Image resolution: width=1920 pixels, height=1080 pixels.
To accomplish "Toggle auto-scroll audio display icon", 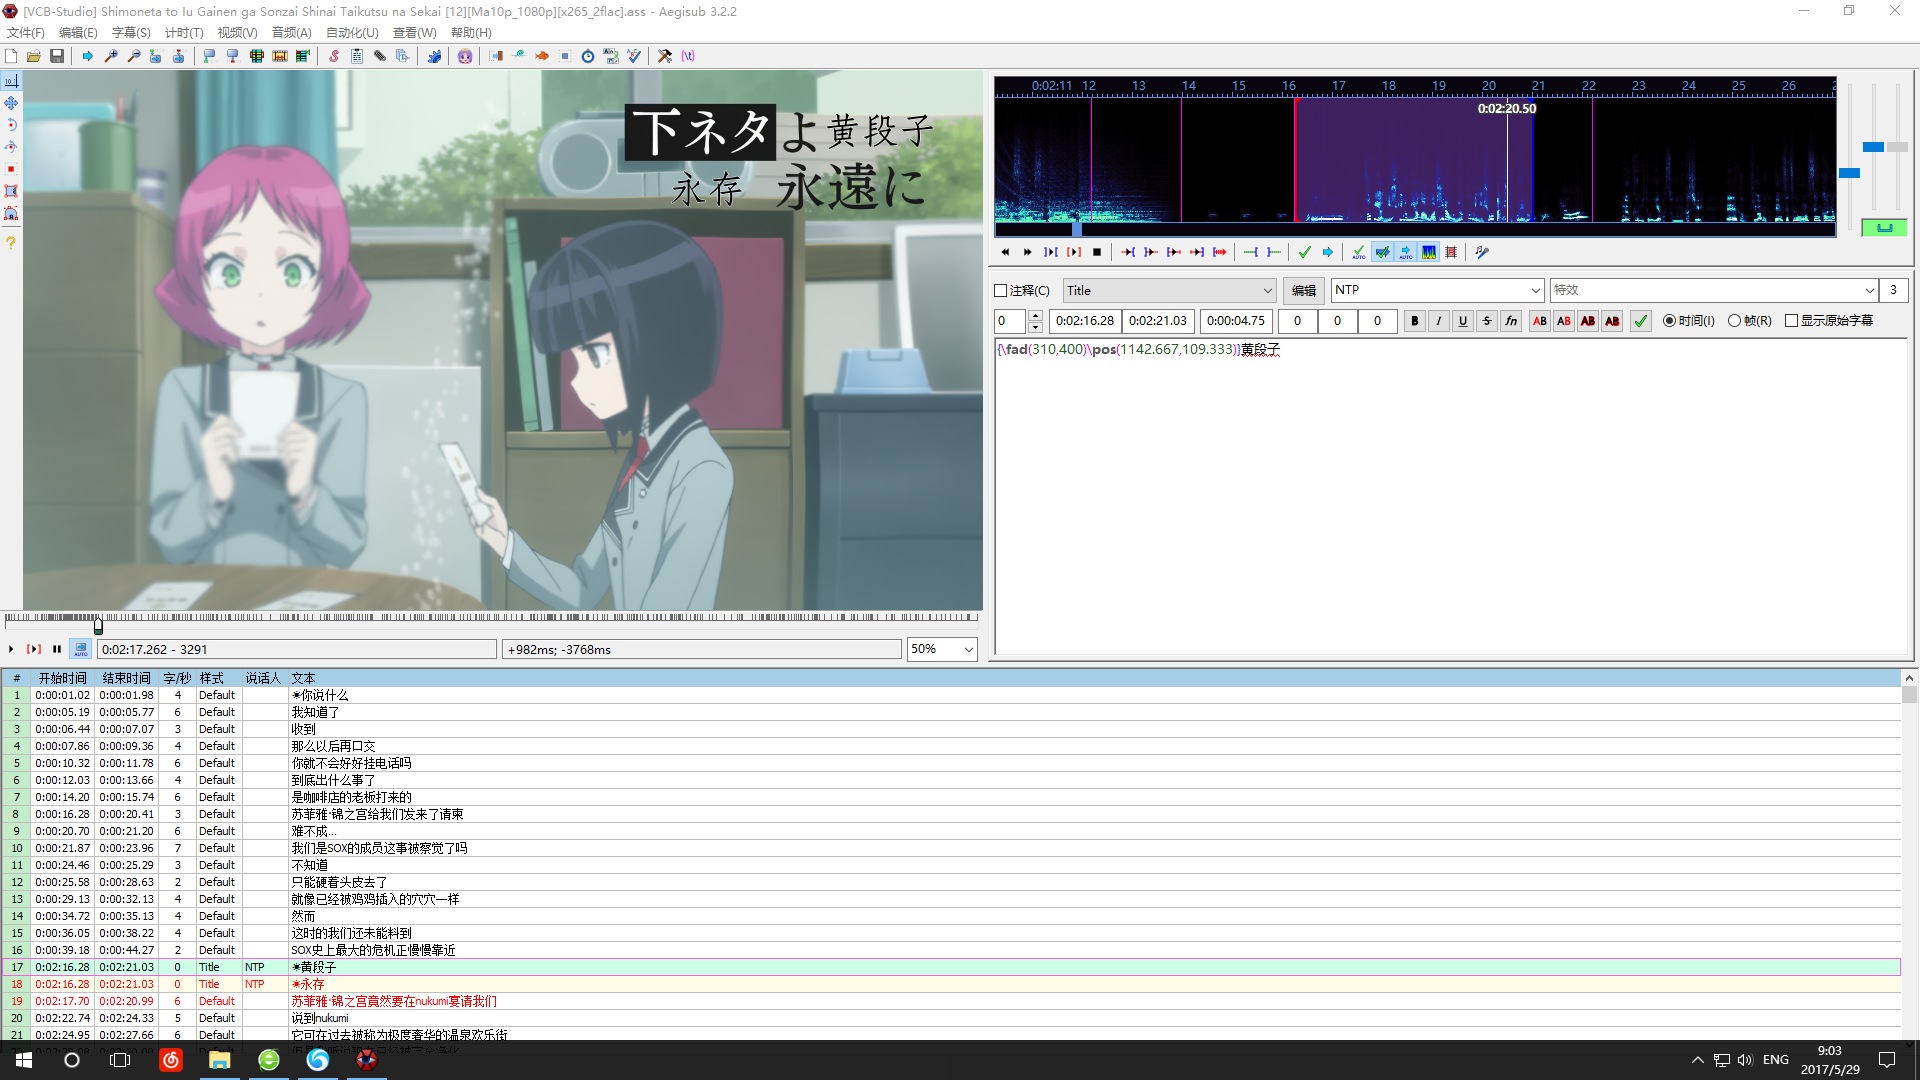I will (x=1406, y=252).
